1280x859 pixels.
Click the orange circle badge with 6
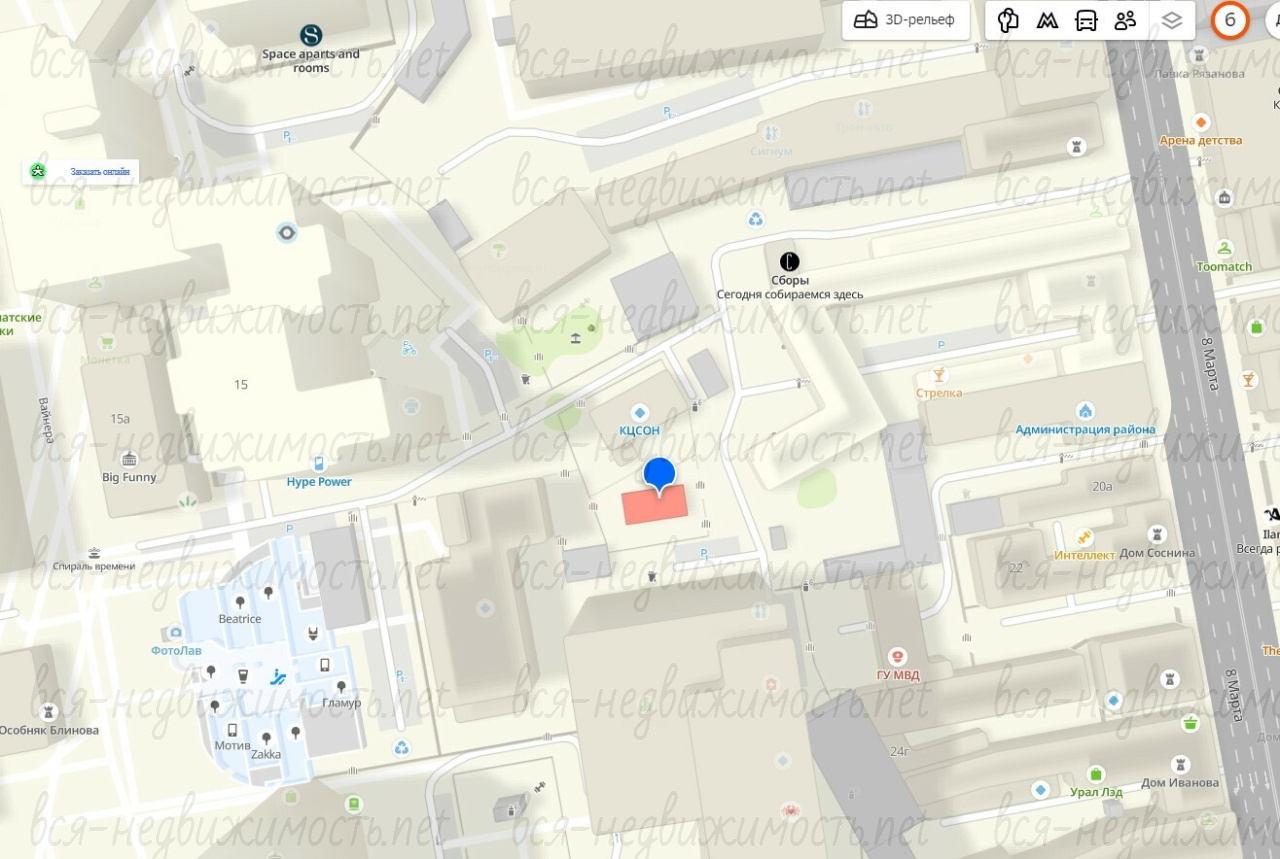point(1231,20)
